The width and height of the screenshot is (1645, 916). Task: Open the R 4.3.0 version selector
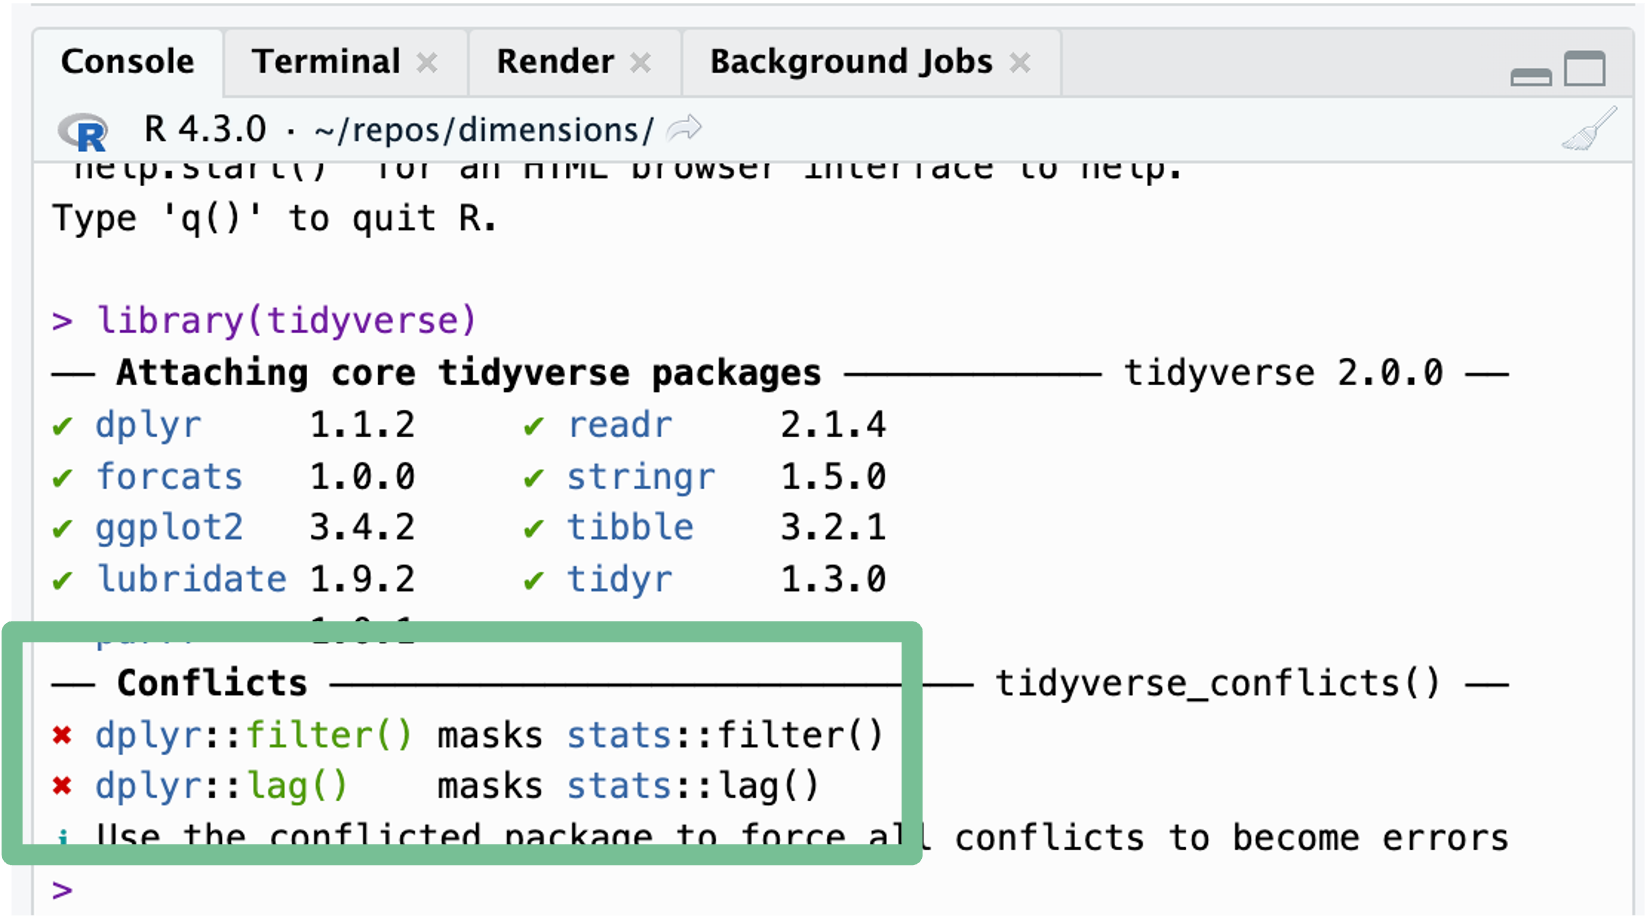coord(205,130)
